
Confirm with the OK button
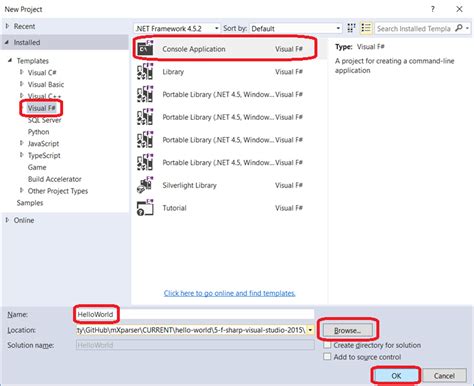(x=396, y=376)
